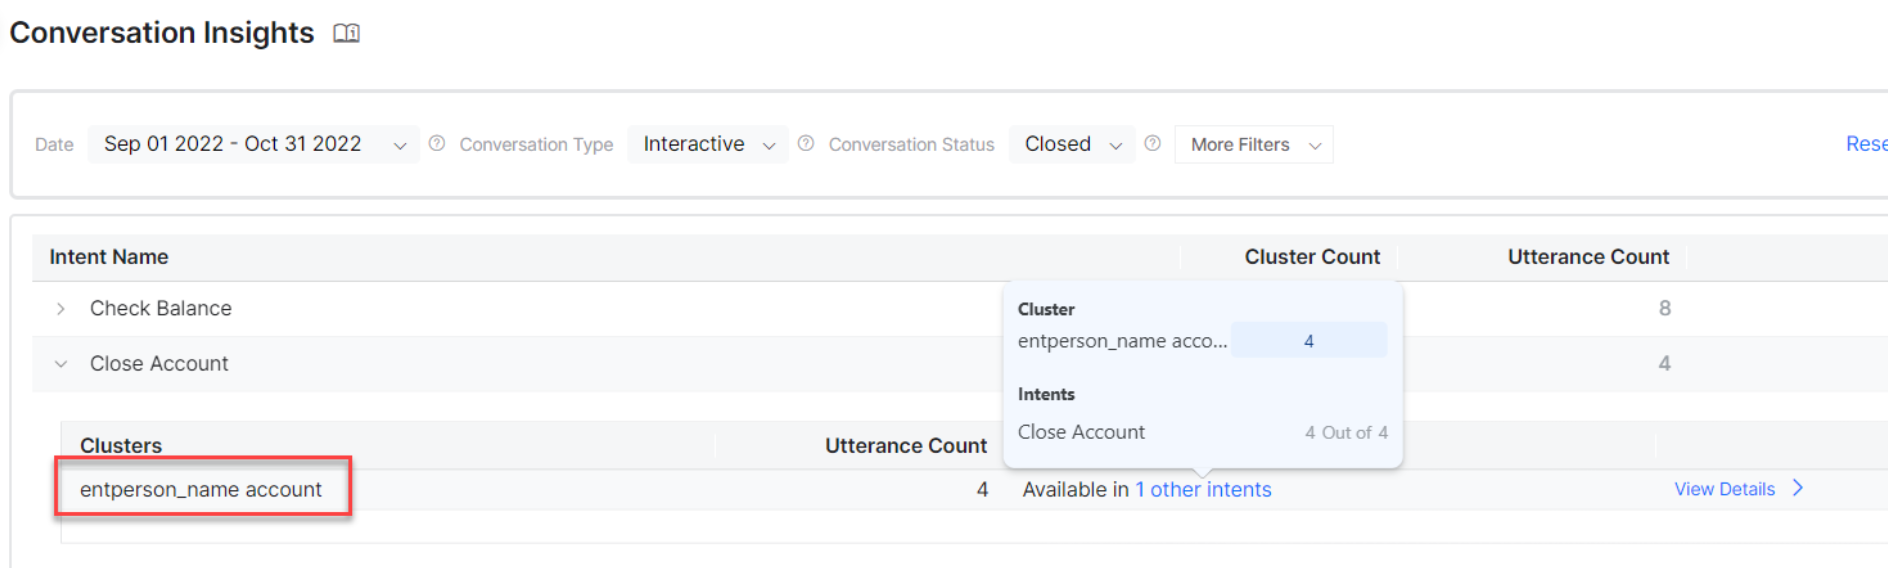Click the help icon after Conversation Type filter
Screen dimensions: 1888x568
805,144
